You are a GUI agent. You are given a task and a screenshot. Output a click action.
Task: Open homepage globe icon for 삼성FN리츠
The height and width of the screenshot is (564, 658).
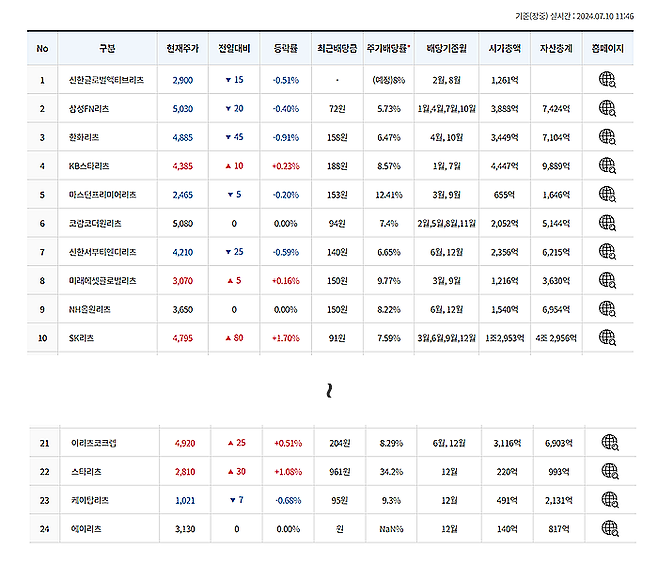point(607,109)
